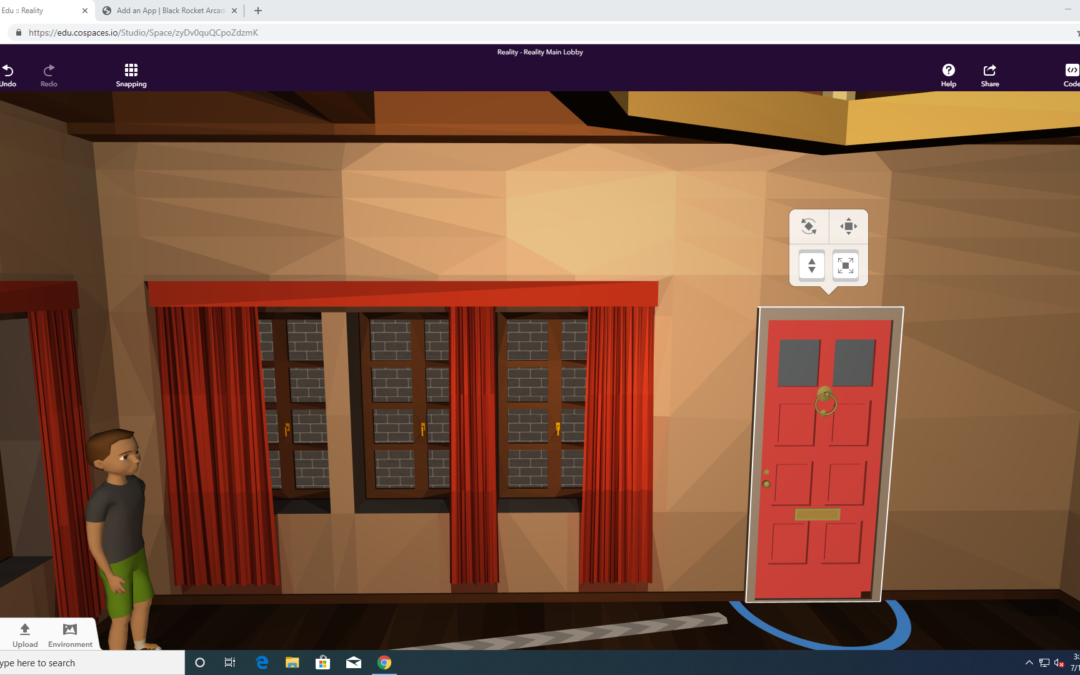Image resolution: width=1080 pixels, height=675 pixels.
Task: Open a new browser tab
Action: coord(258,11)
